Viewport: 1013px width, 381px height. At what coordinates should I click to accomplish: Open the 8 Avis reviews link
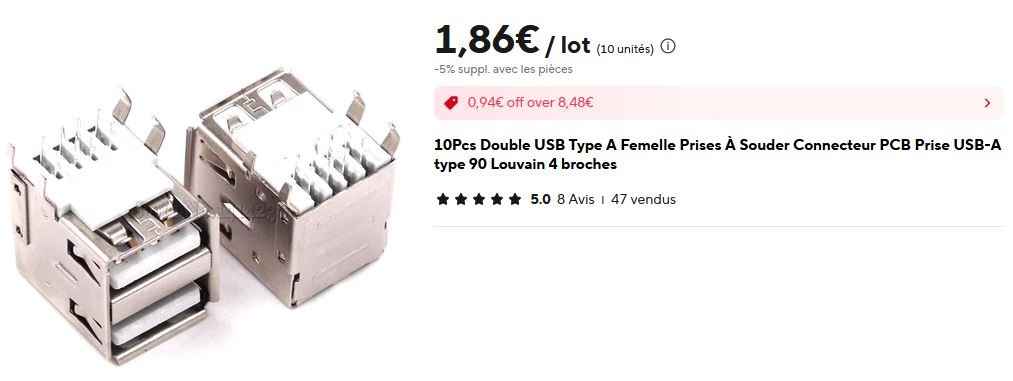click(576, 200)
